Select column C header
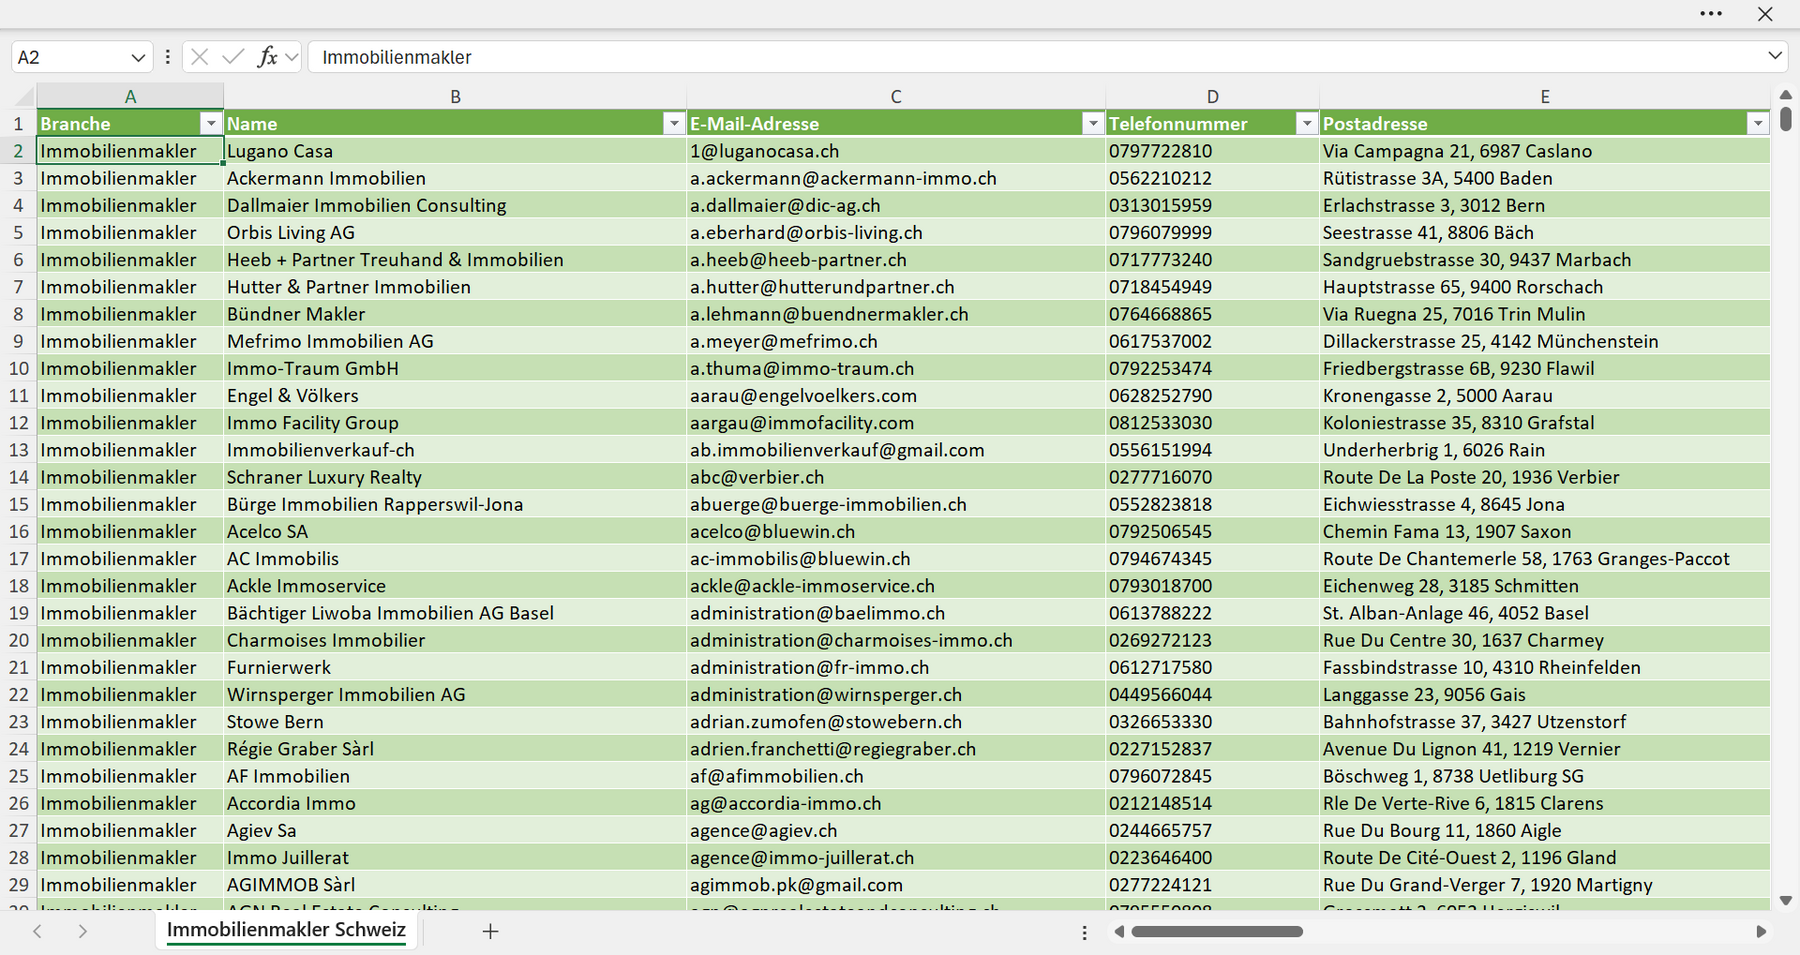This screenshot has width=1800, height=955. coord(896,96)
